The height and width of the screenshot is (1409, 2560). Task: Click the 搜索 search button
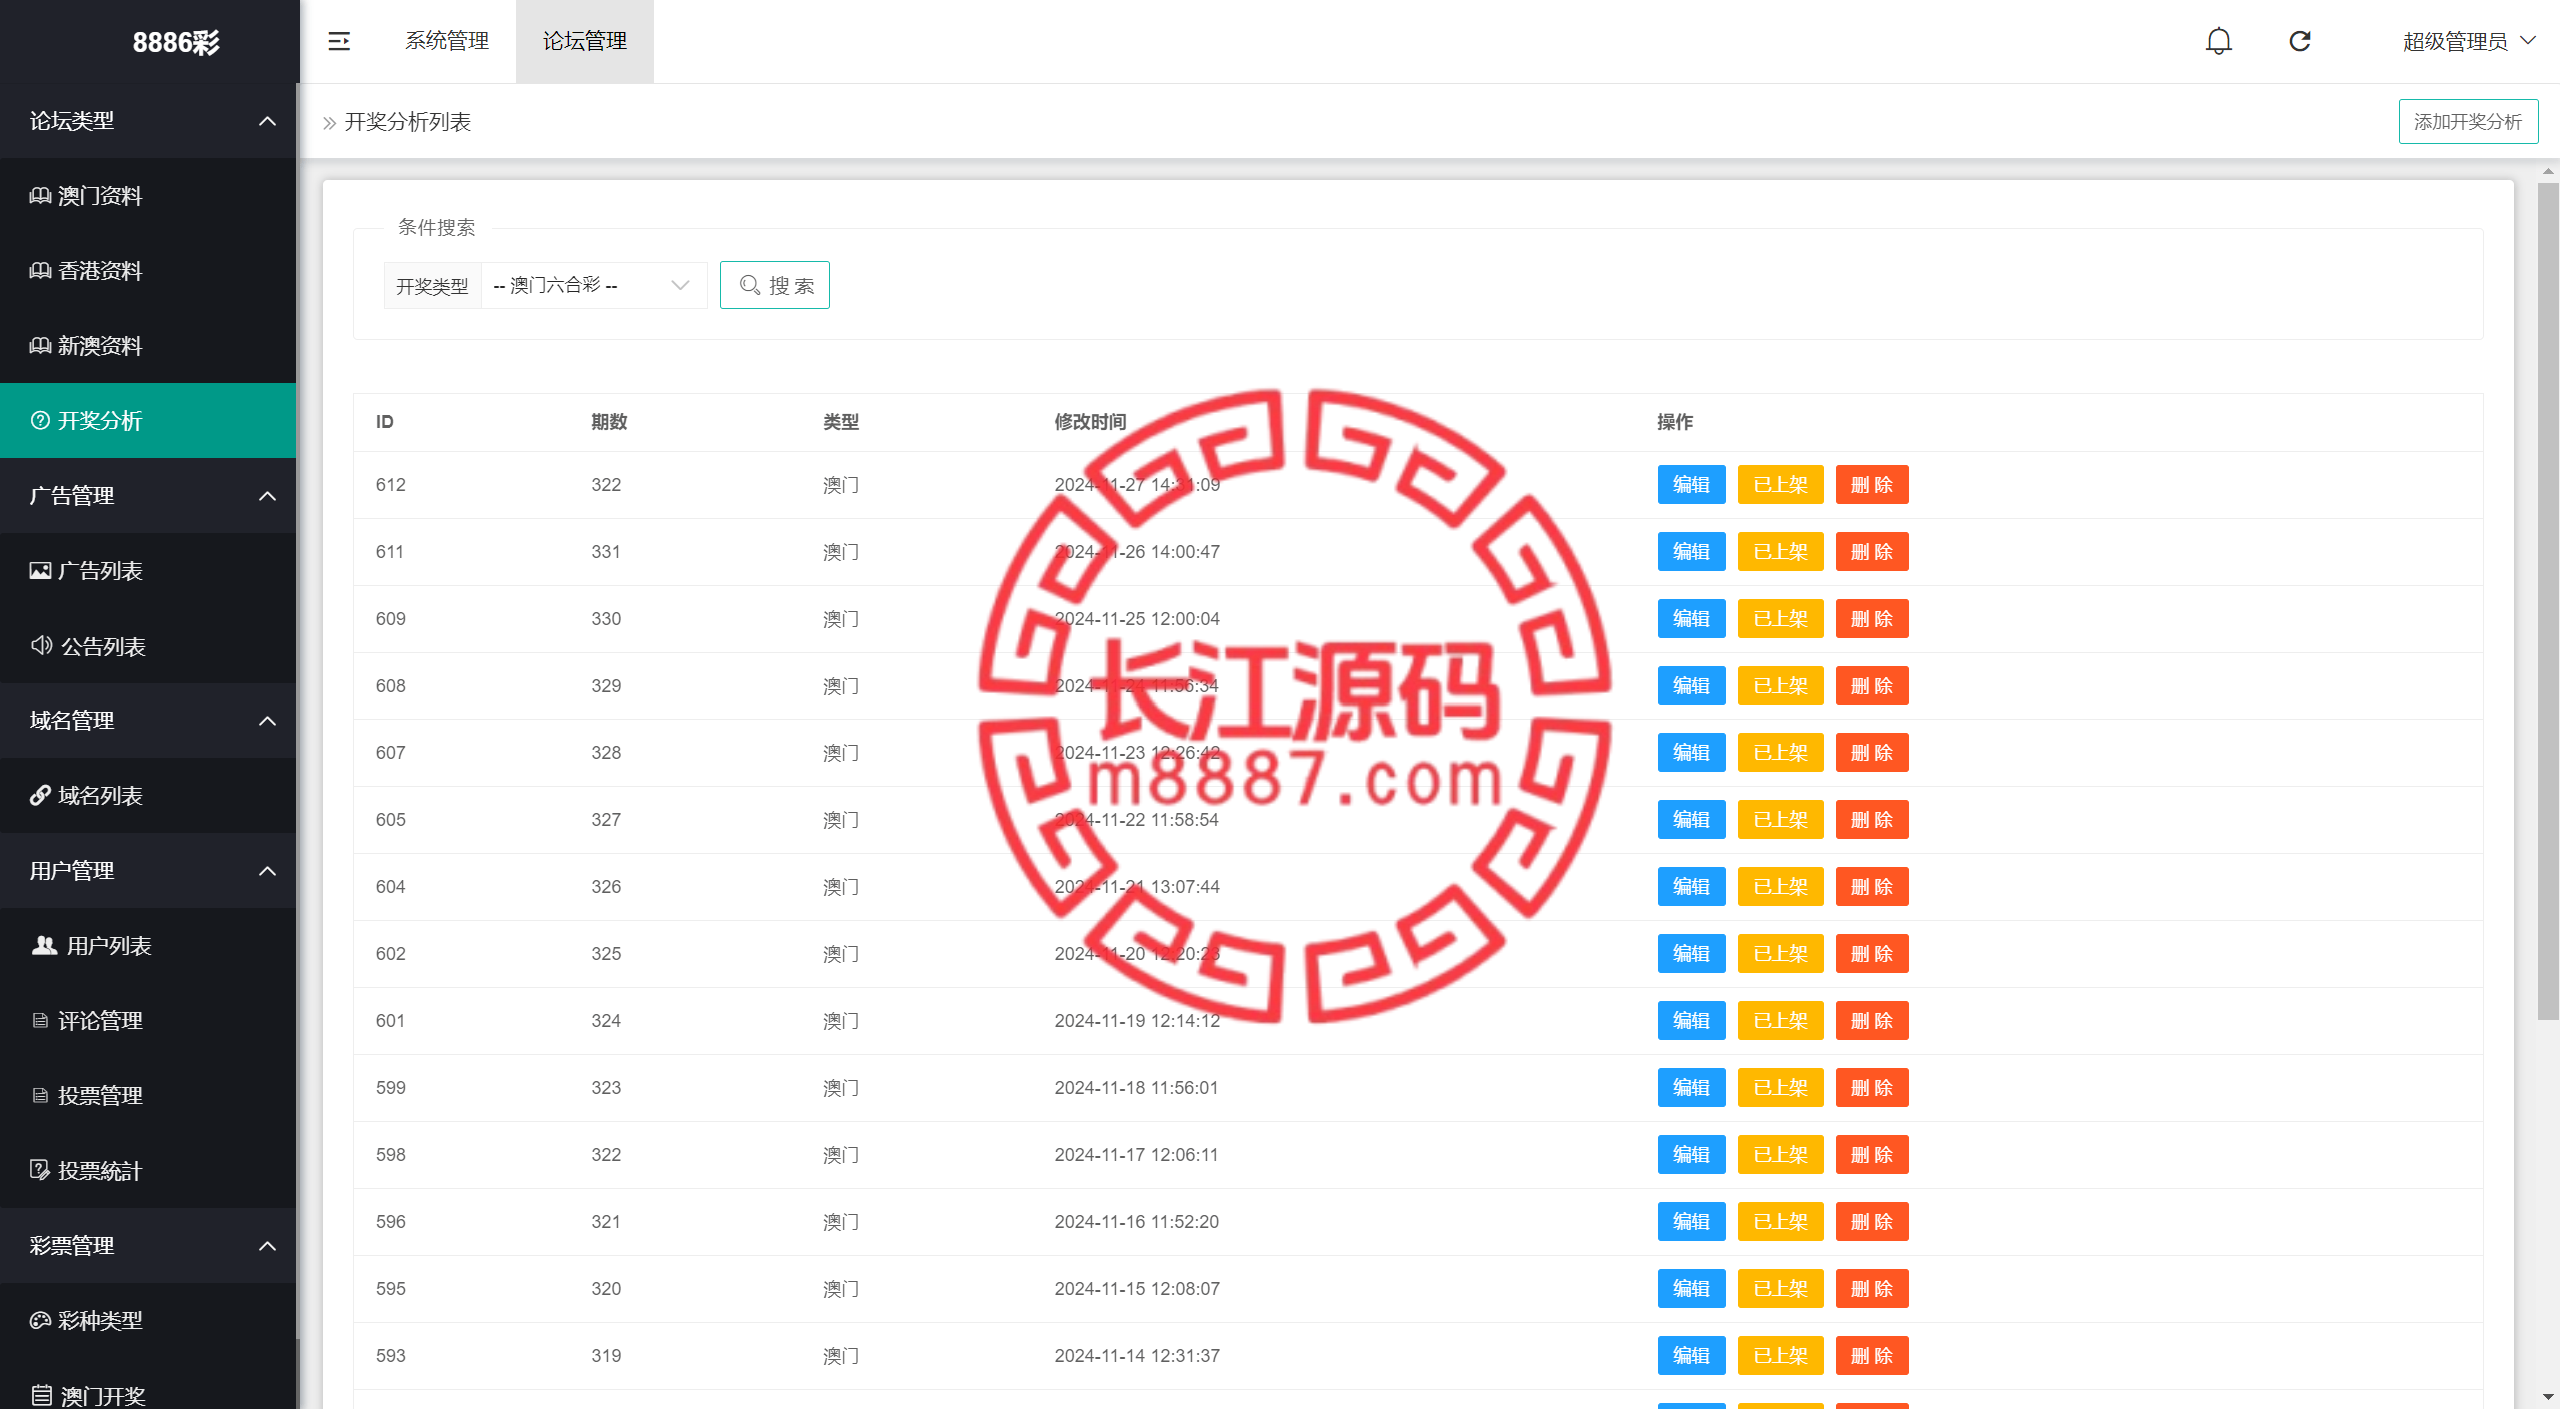coord(775,286)
